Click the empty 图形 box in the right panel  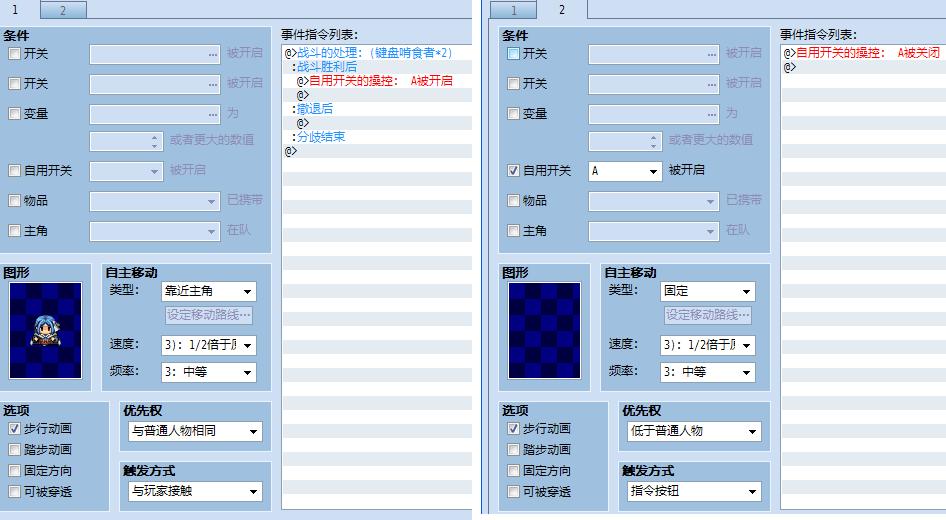544,331
